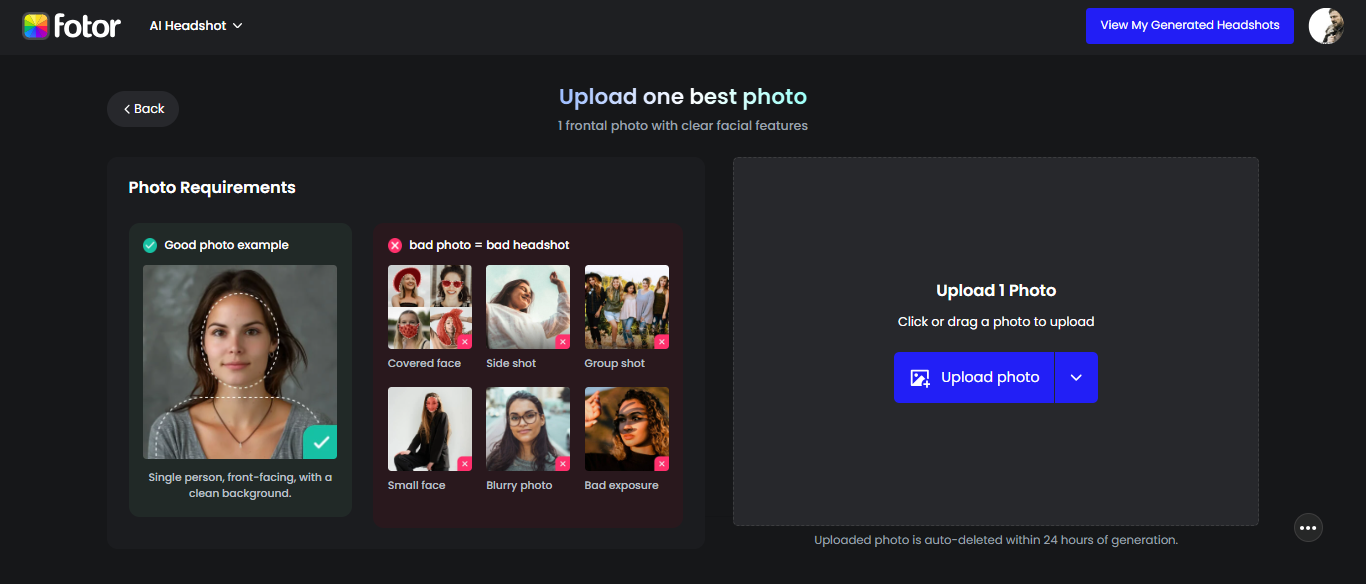Click the red x badge on Blurry photo image
The image size is (1366, 584).
tap(562, 463)
